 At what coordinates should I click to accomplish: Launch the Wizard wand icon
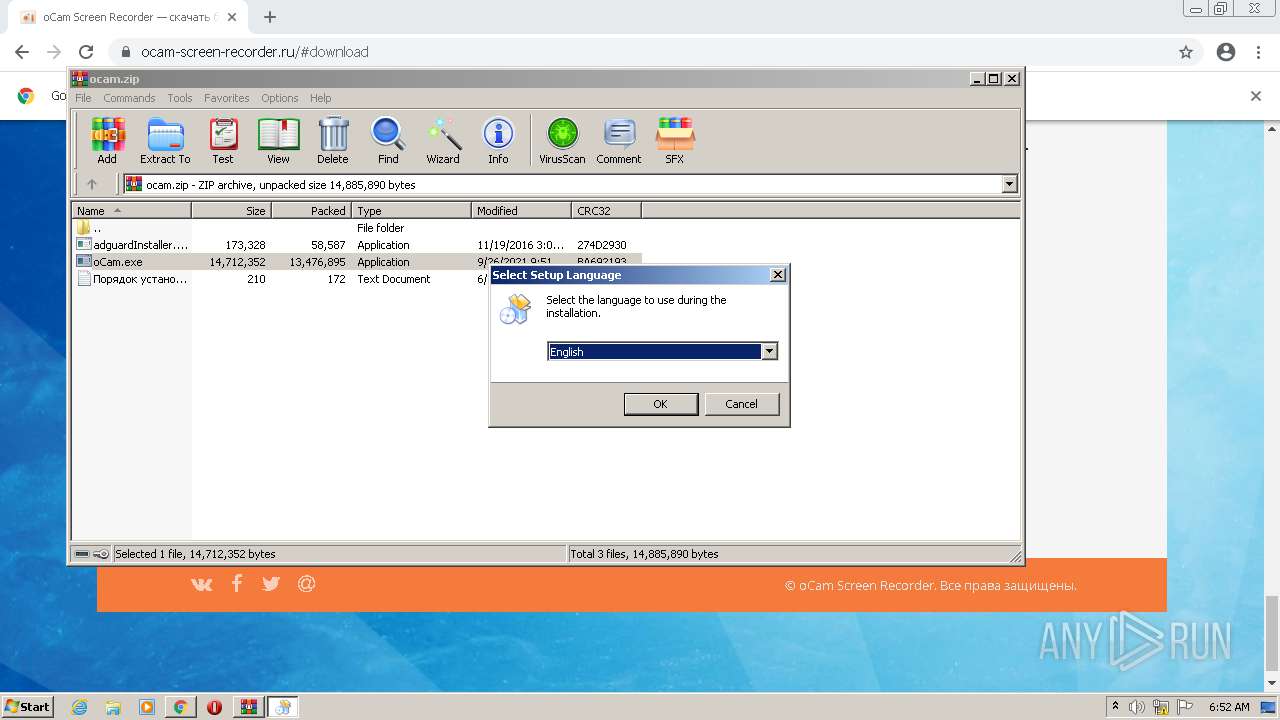pos(443,141)
